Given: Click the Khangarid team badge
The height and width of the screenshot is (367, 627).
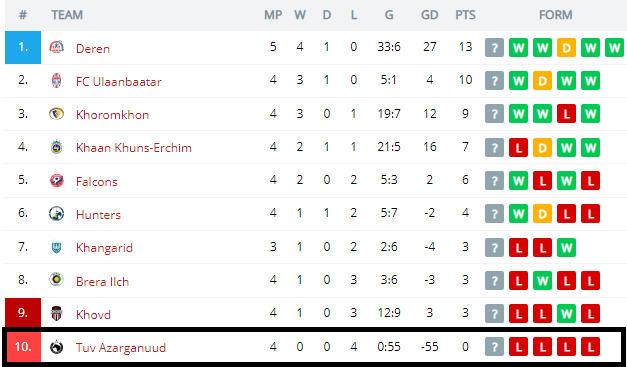Looking at the screenshot, I should coord(56,247).
